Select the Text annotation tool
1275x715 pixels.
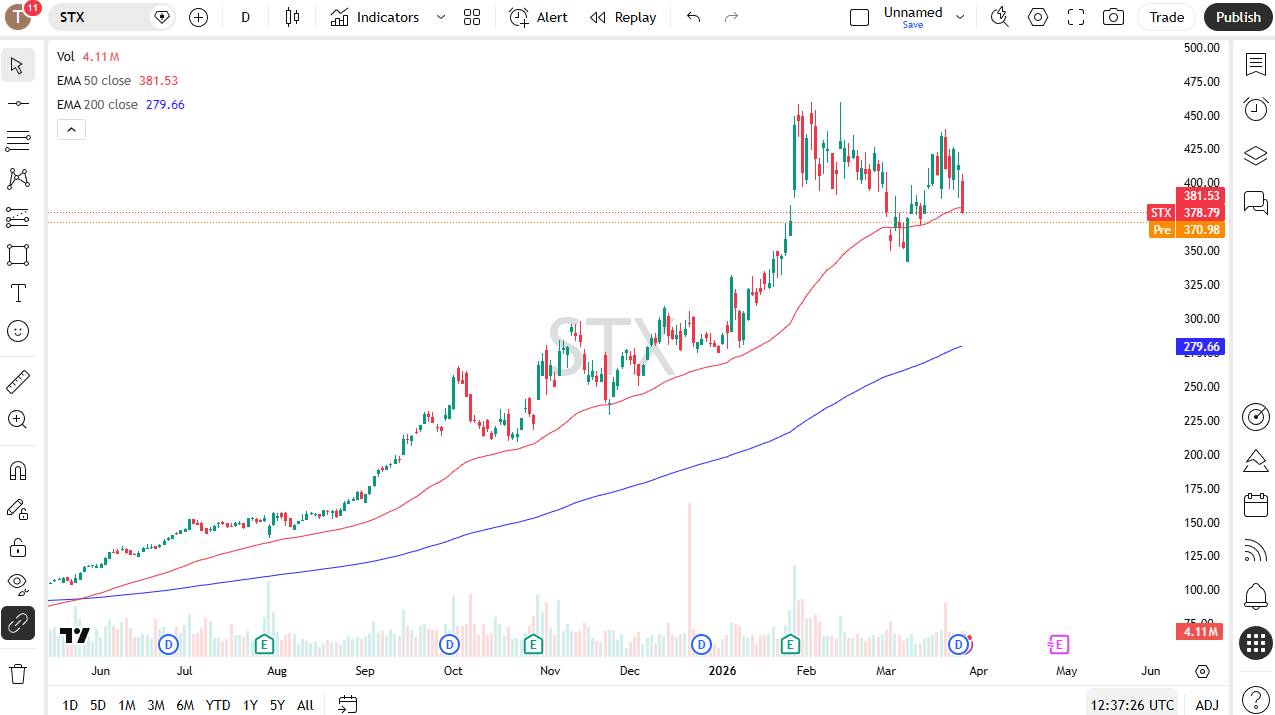(x=17, y=293)
